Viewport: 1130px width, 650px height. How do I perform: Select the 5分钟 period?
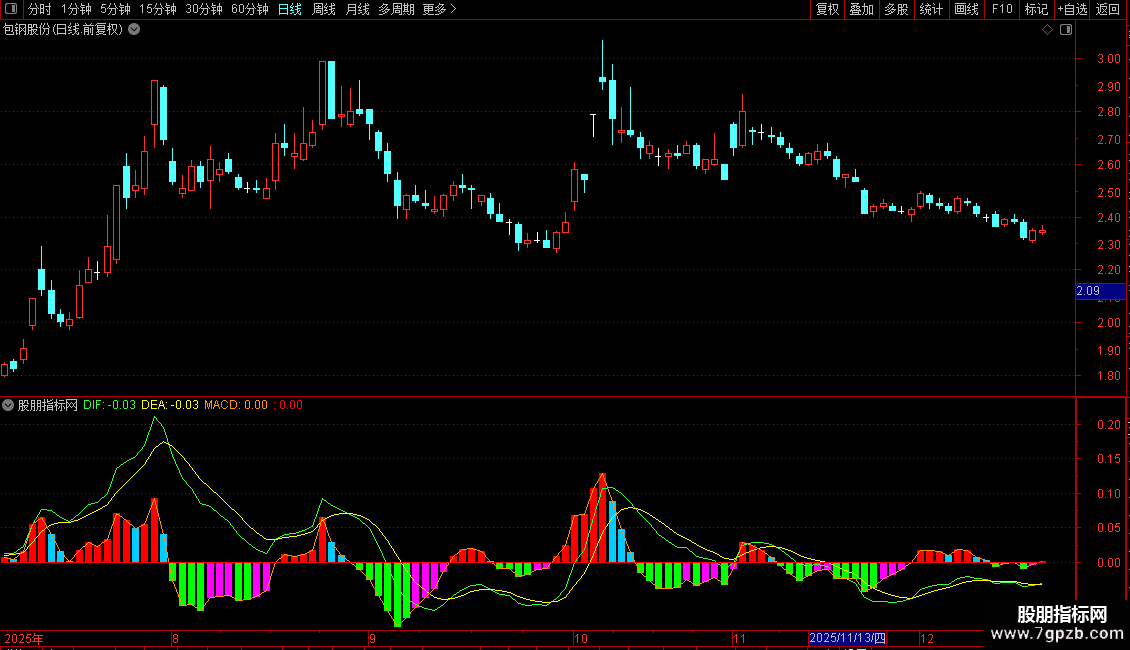115,9
